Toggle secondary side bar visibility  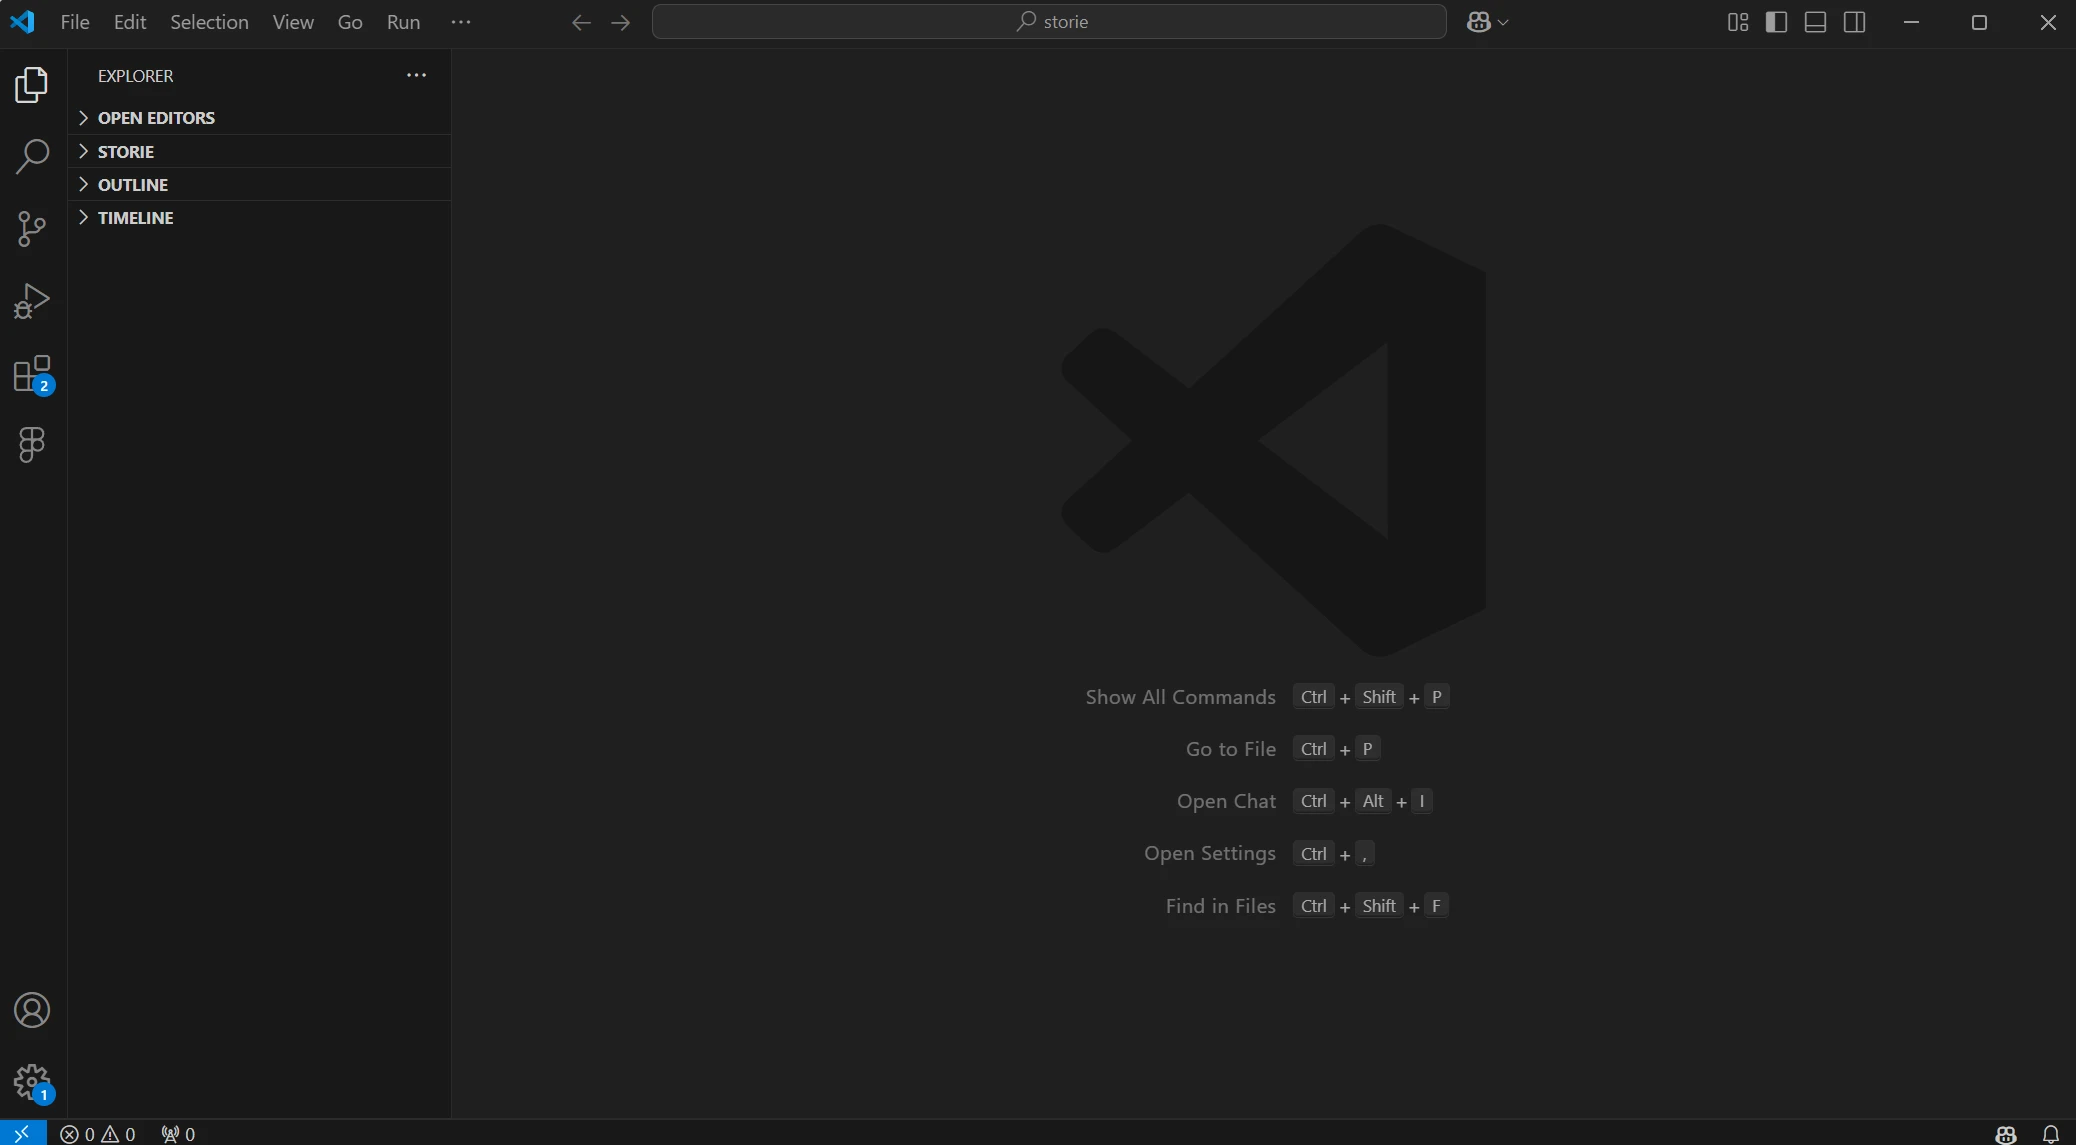point(1855,22)
